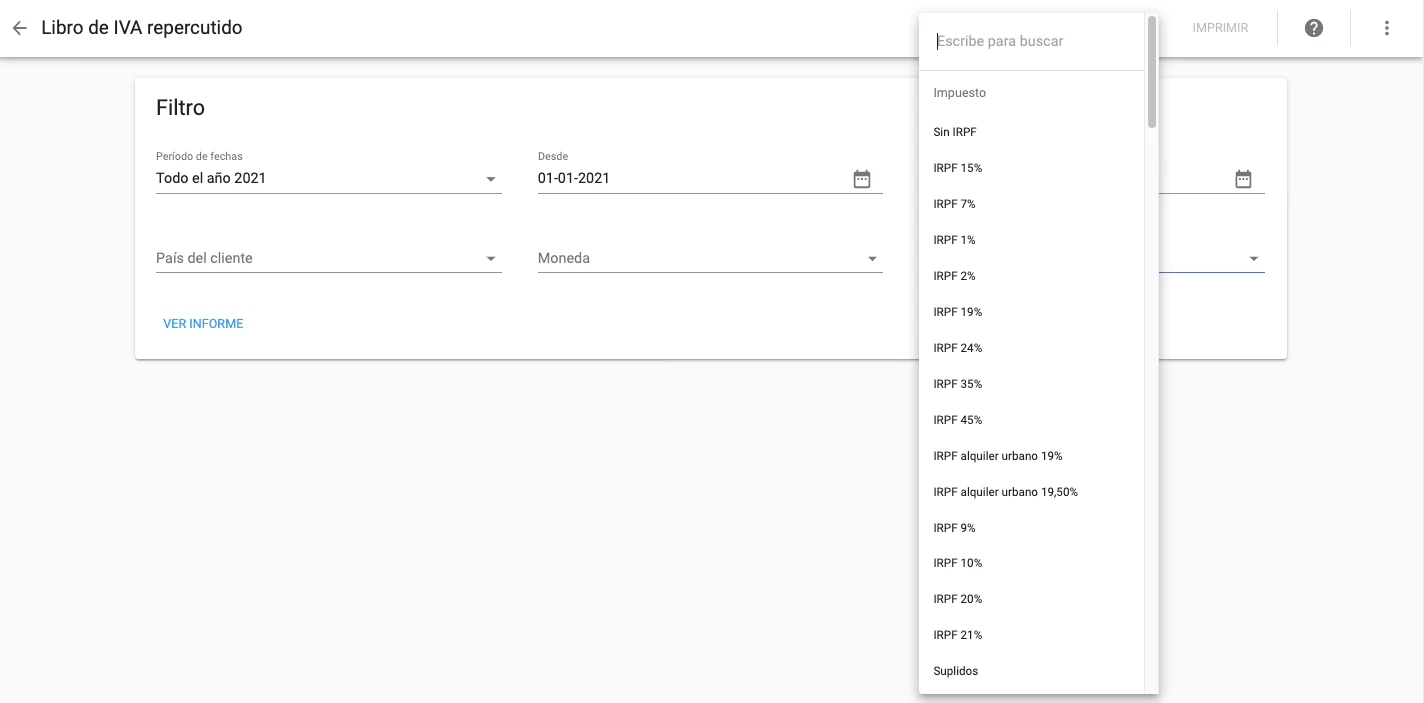Click the Desde date field
1424x703 pixels.
[690, 179]
